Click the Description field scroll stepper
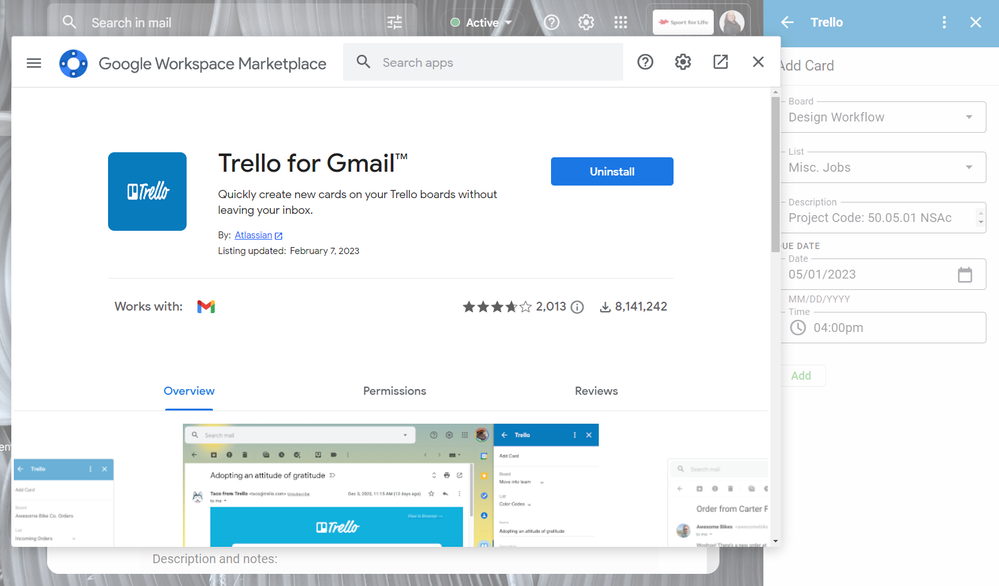 pos(981,218)
